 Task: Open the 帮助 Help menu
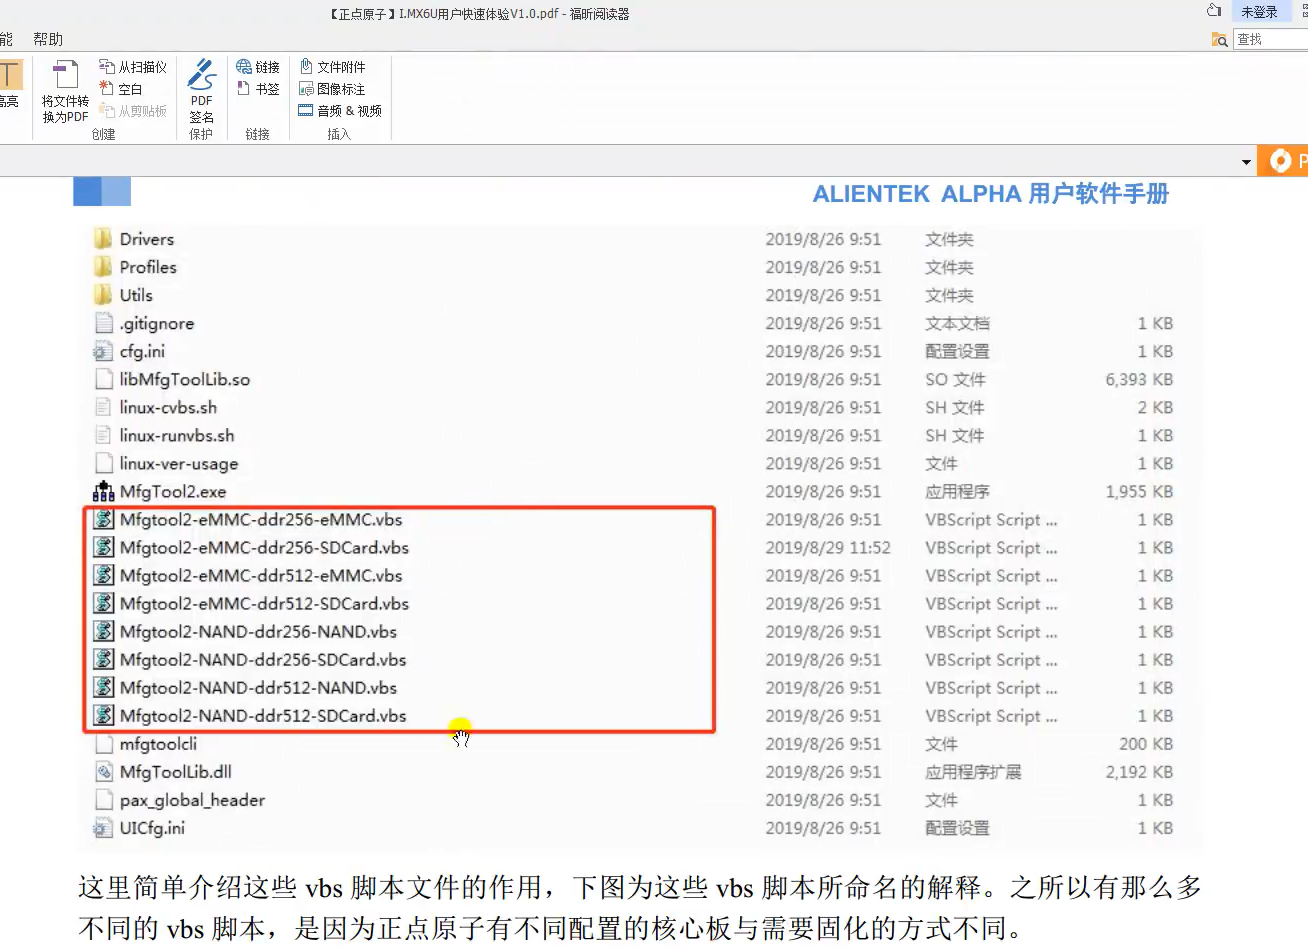48,39
